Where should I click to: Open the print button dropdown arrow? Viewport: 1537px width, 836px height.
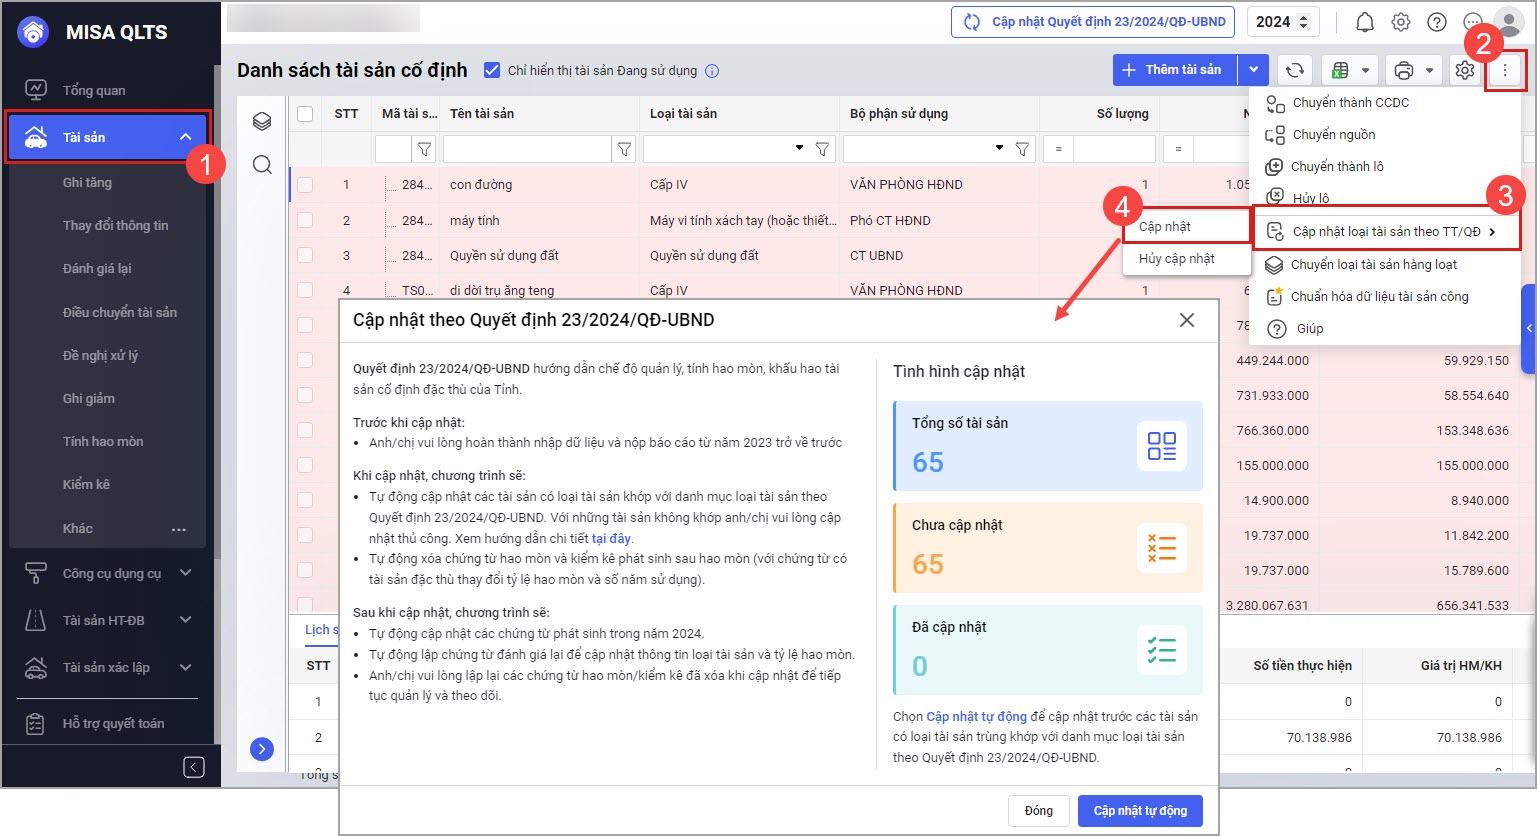pyautogui.click(x=1429, y=70)
